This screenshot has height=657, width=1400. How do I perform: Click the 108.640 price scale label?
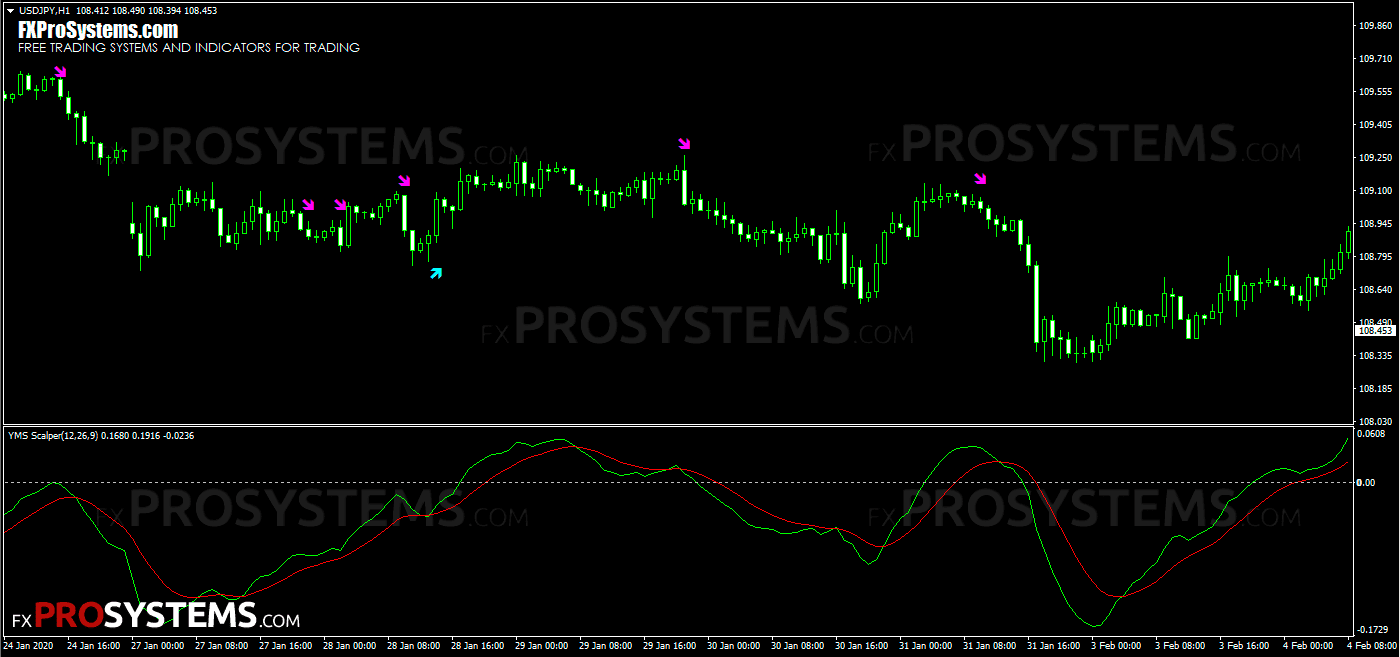(1374, 290)
